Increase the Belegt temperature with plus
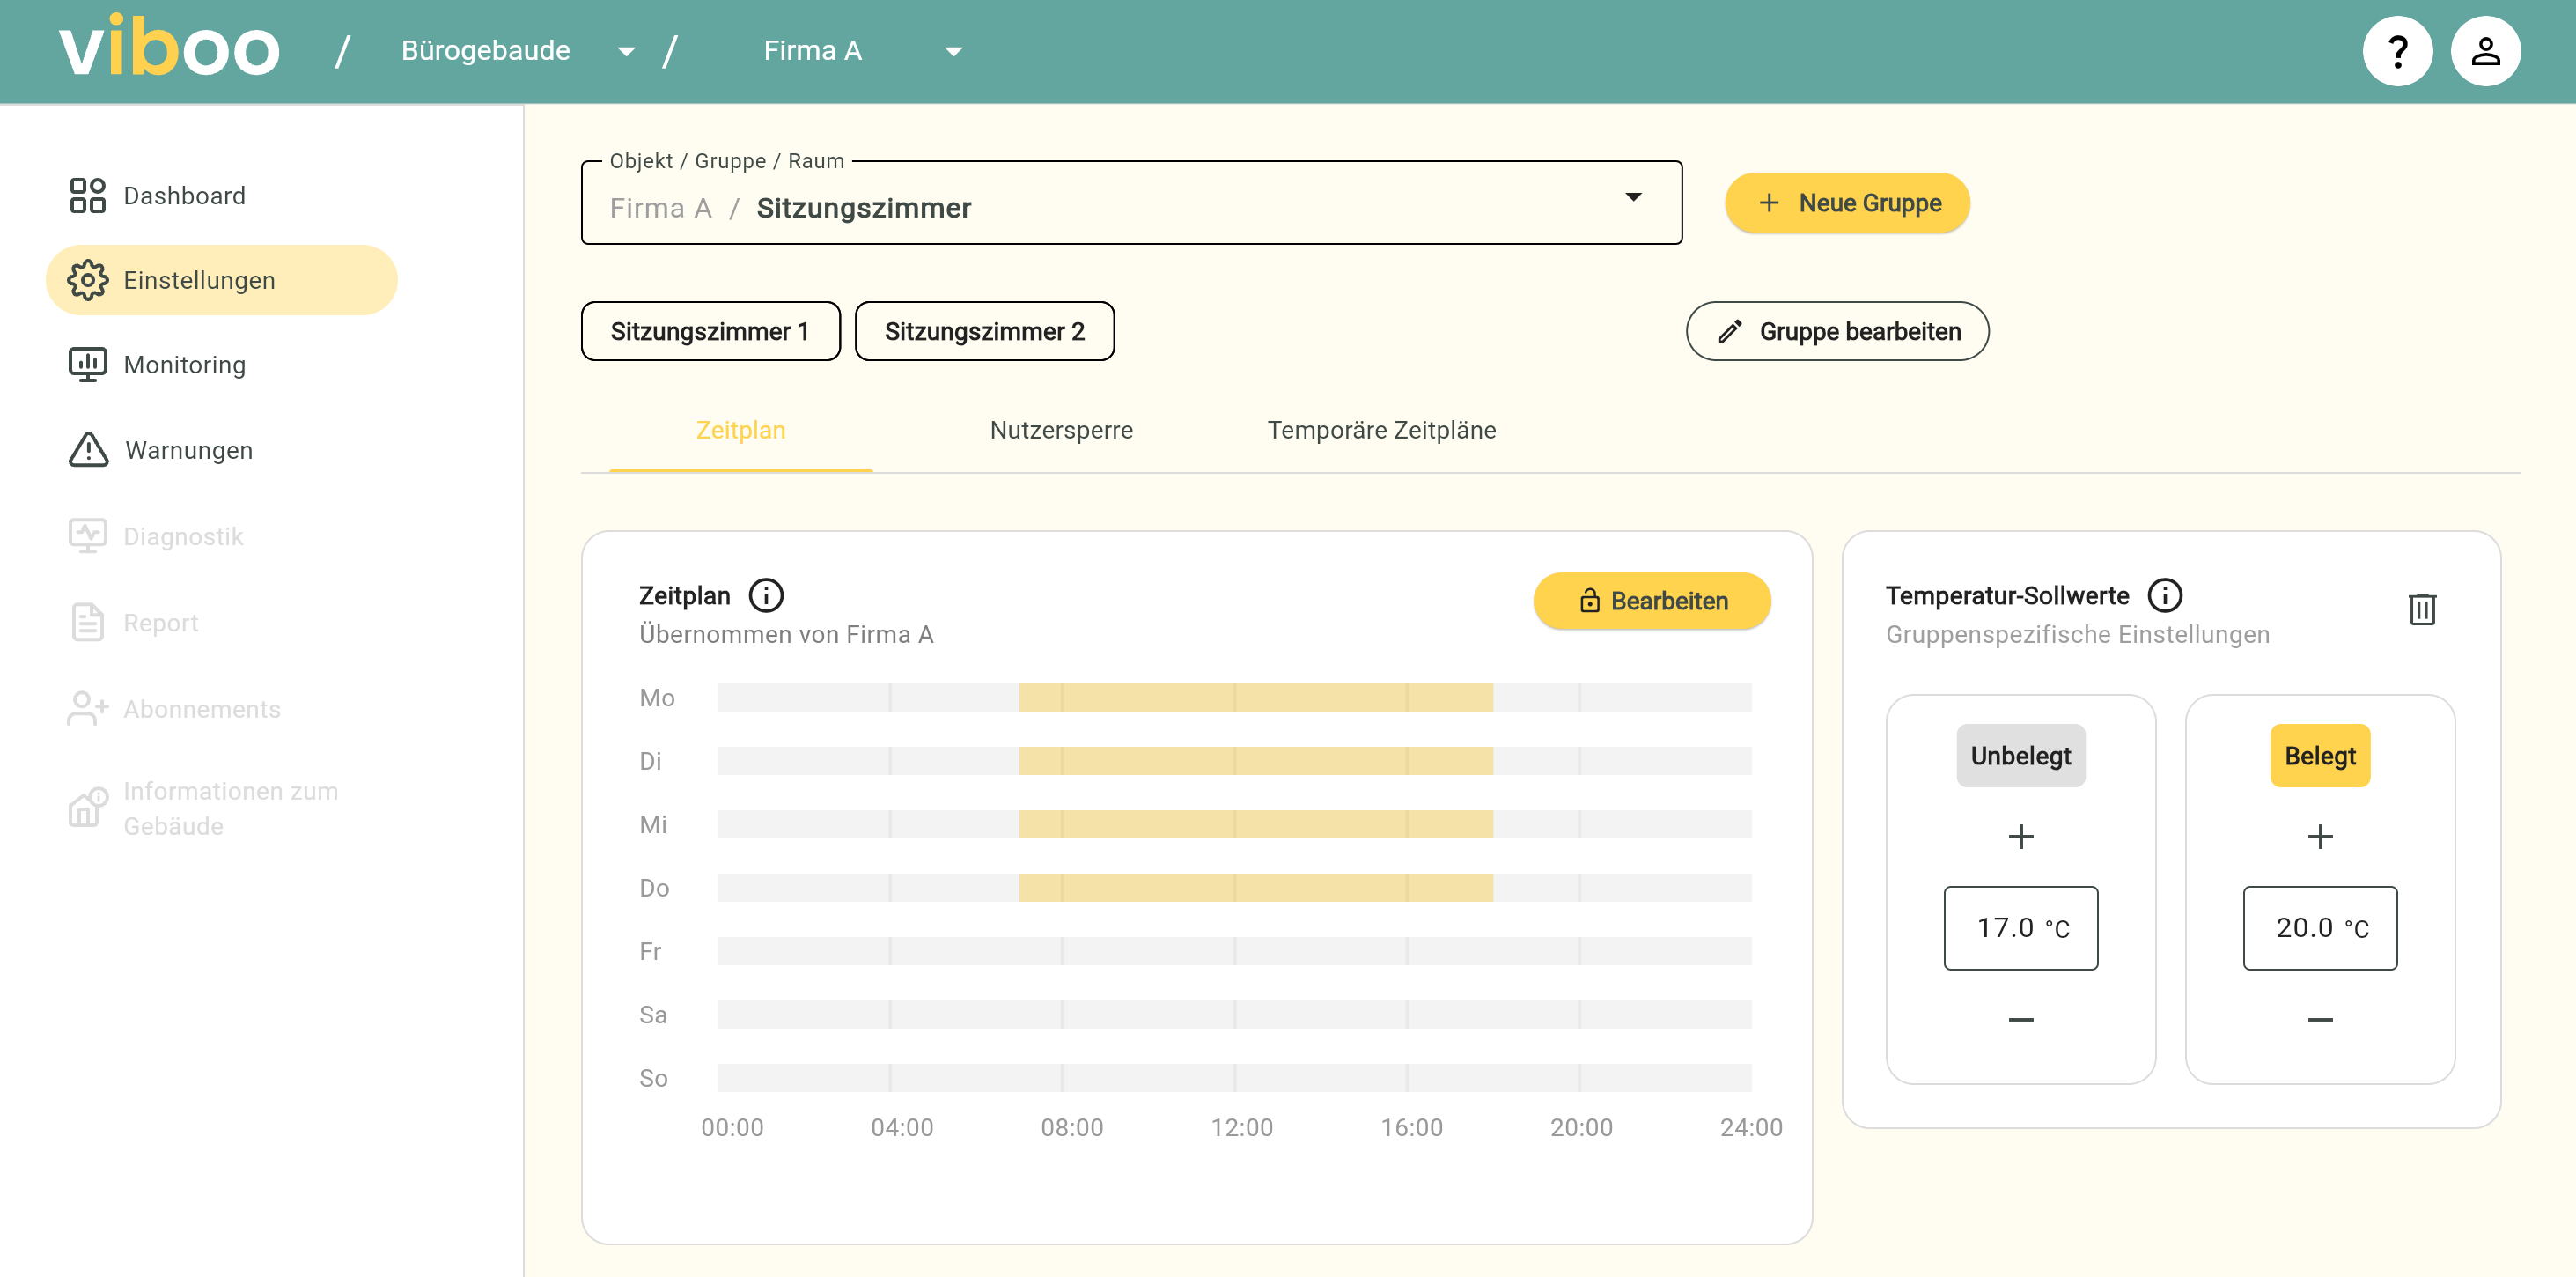Viewport: 2576px width, 1277px height. tap(2319, 836)
